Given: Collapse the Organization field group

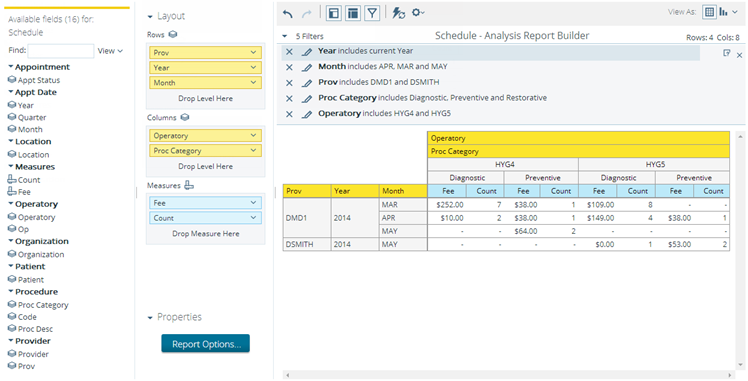Looking at the screenshot, I should (x=10, y=241).
